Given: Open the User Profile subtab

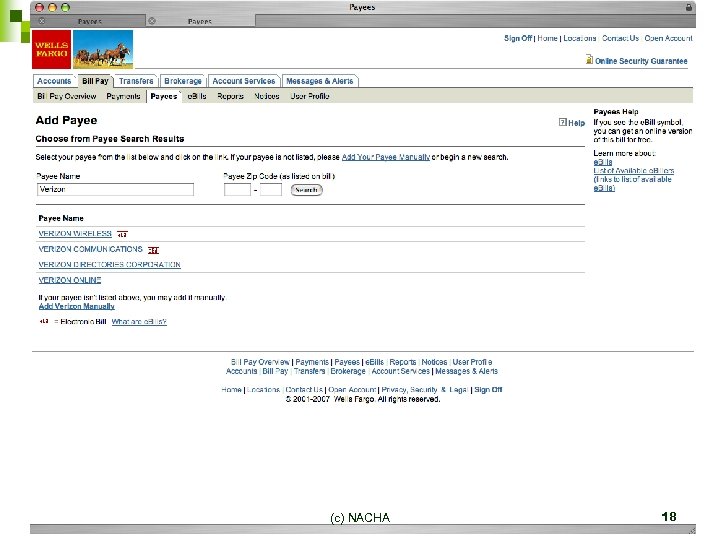Looking at the screenshot, I should pyautogui.click(x=310, y=96).
